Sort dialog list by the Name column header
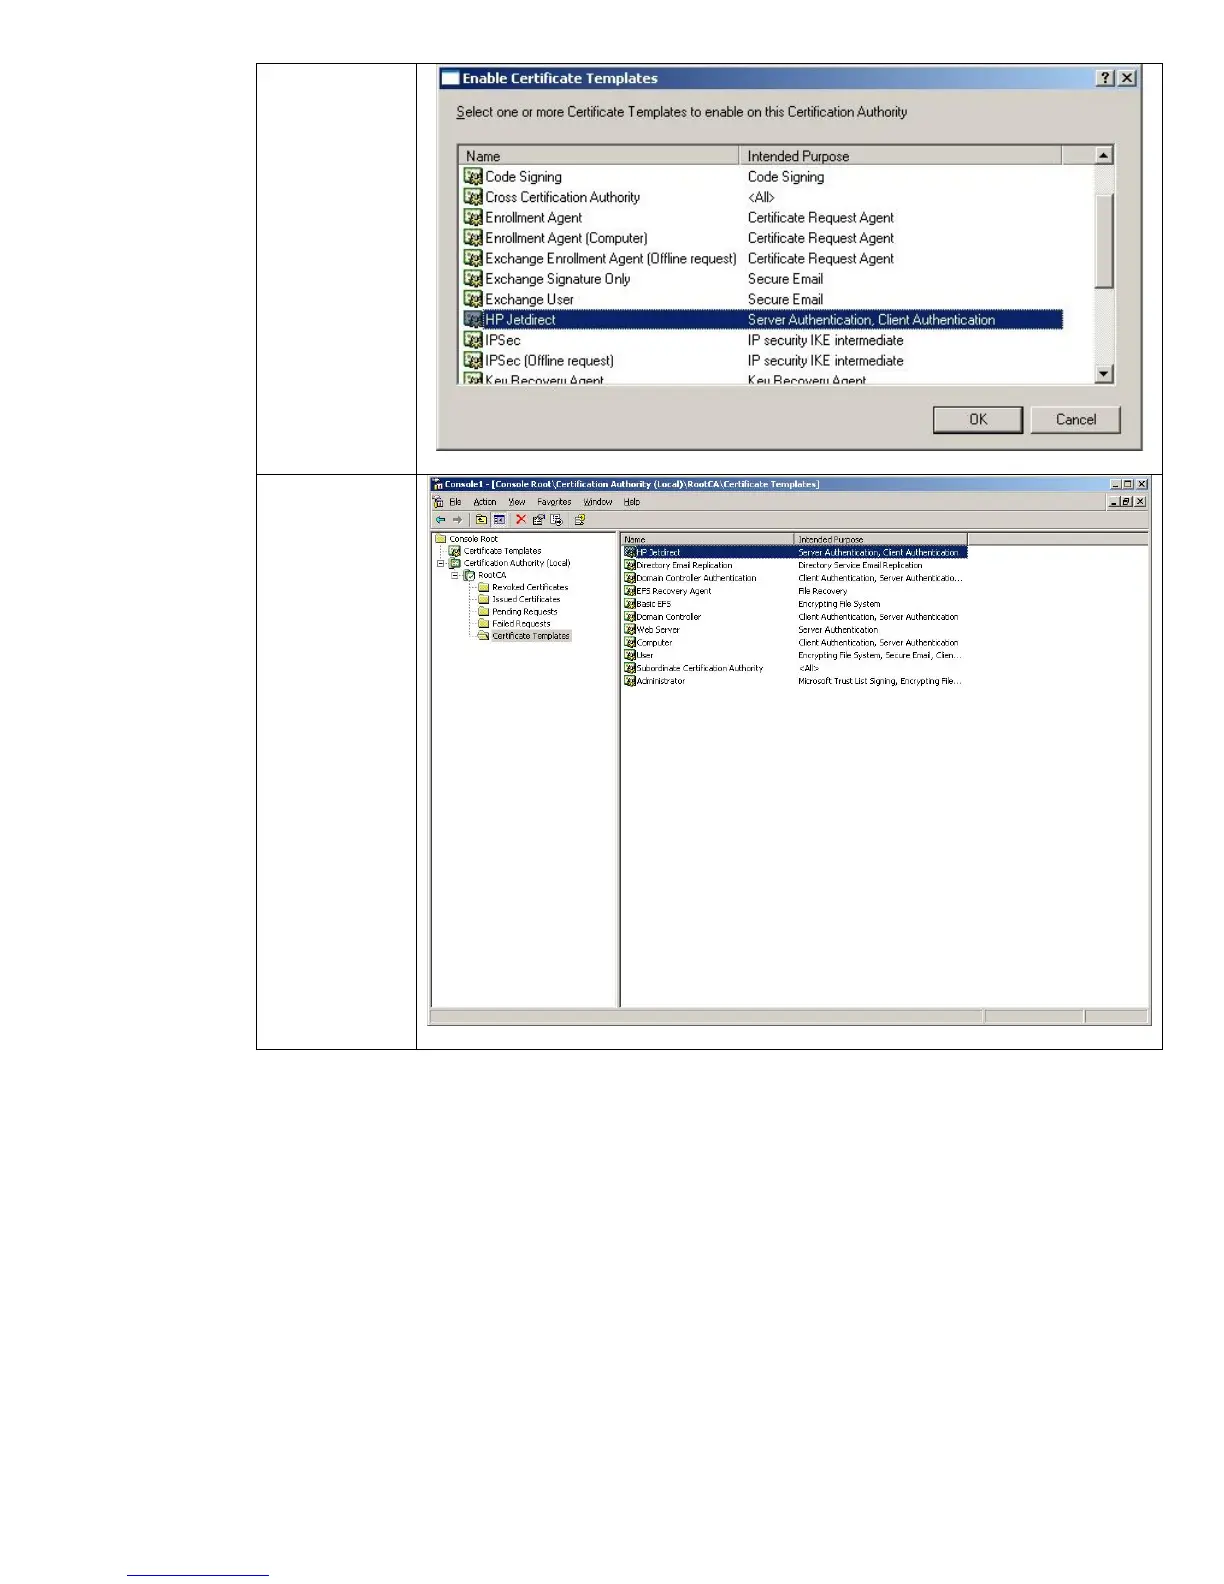Viewport: 1224px width, 1584px height. coord(599,156)
